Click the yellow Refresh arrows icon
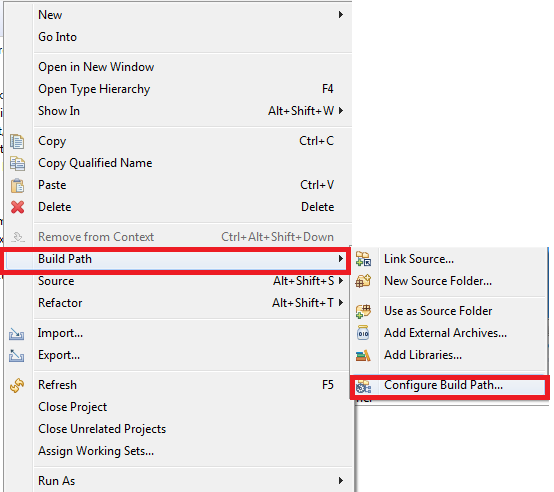 [17, 385]
